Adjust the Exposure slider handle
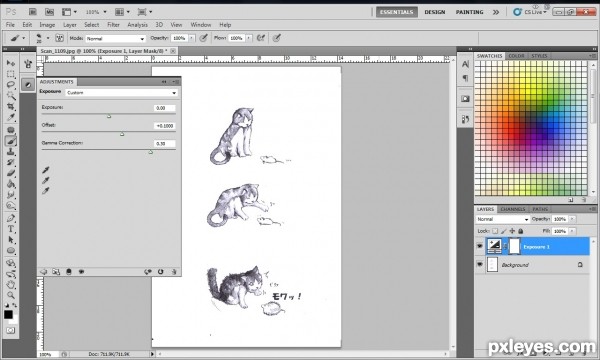 [109, 116]
